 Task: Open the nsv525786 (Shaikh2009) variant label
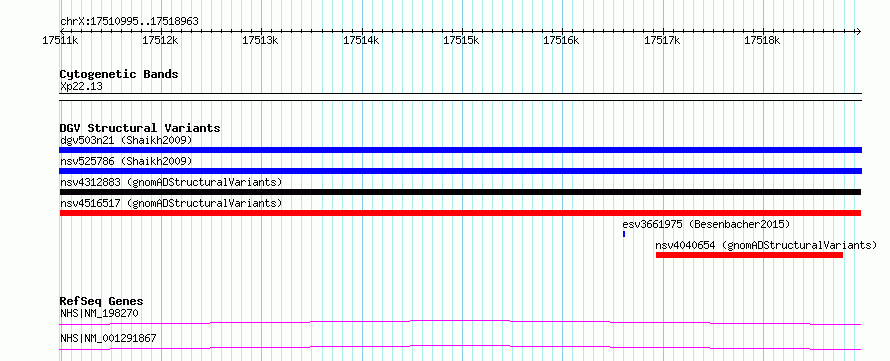tap(126, 161)
